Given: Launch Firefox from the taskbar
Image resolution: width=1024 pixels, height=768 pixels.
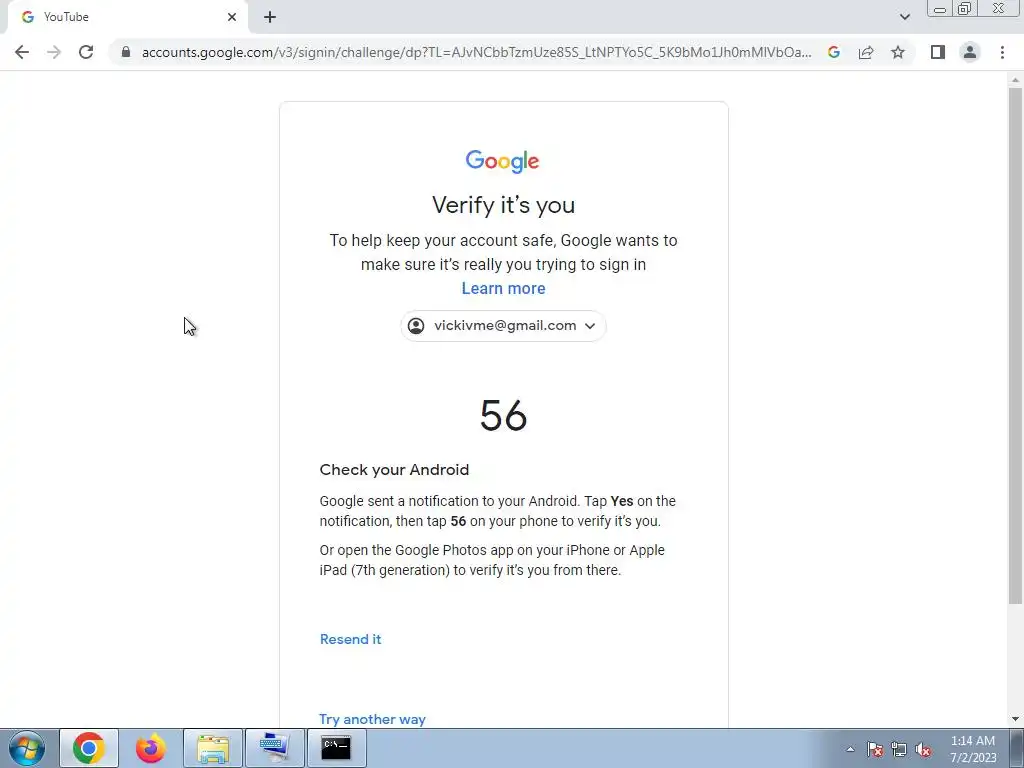Looking at the screenshot, I should [151, 748].
